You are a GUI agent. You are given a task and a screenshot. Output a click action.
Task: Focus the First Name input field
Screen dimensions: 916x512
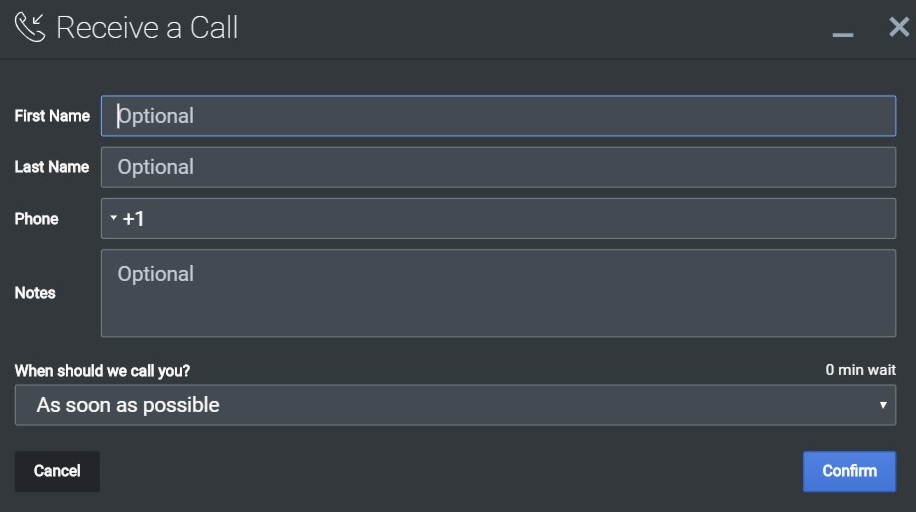coord(498,116)
